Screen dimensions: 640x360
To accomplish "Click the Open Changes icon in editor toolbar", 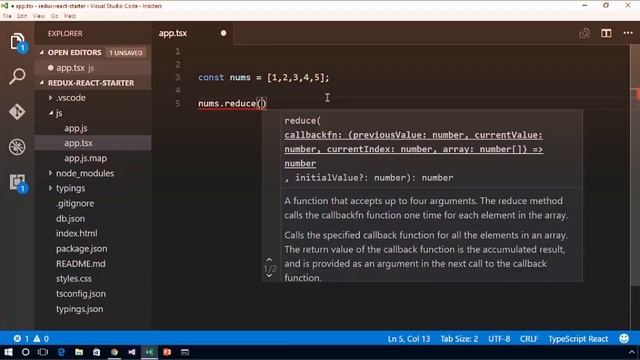I will point(584,33).
